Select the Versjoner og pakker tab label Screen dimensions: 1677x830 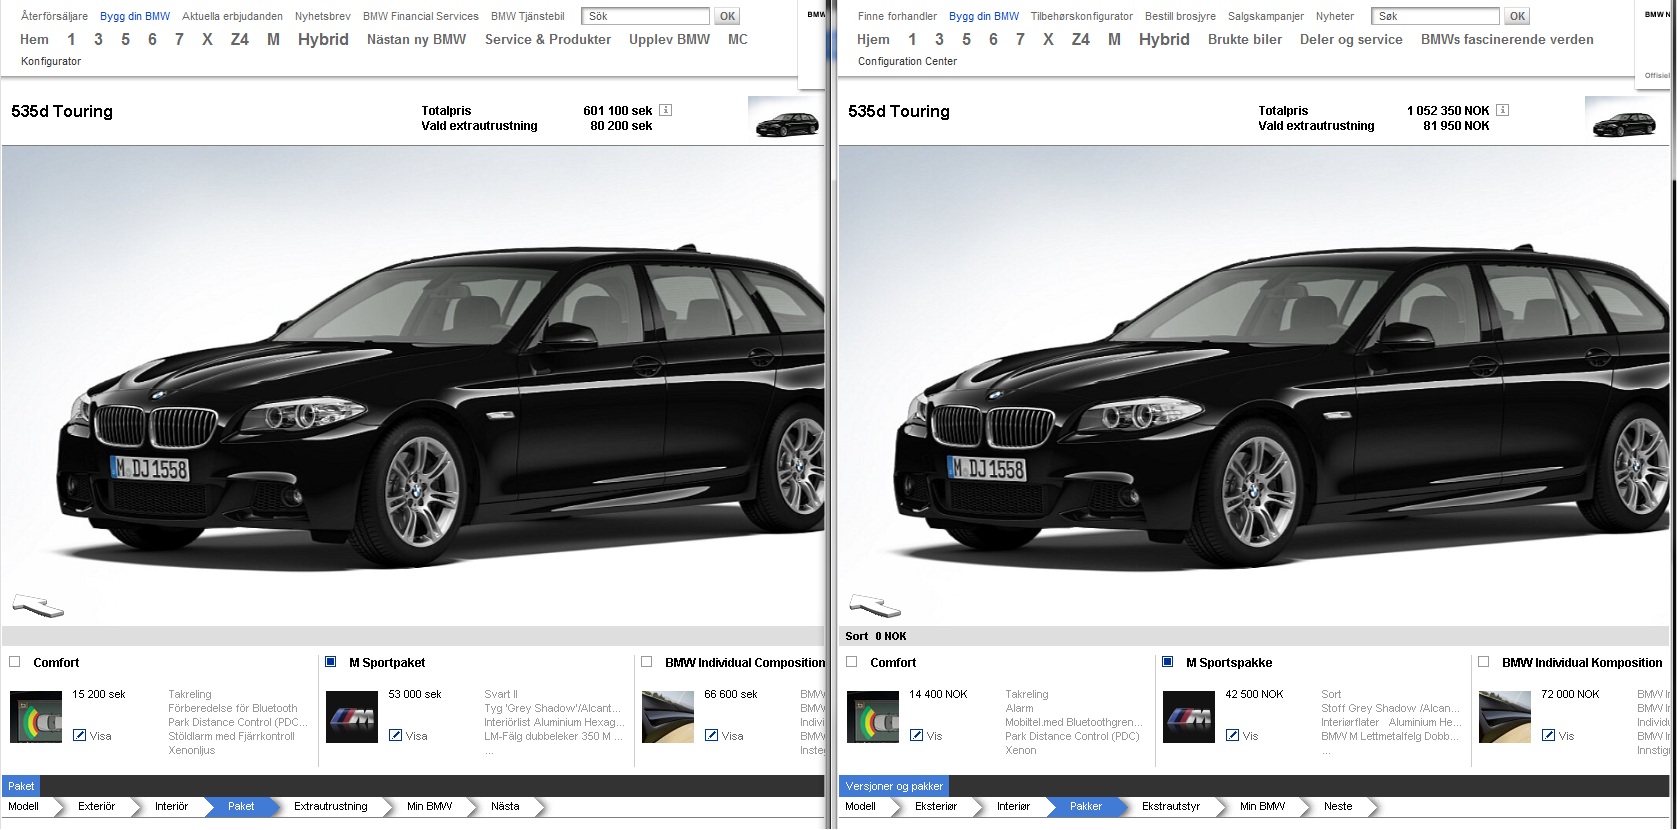(895, 786)
